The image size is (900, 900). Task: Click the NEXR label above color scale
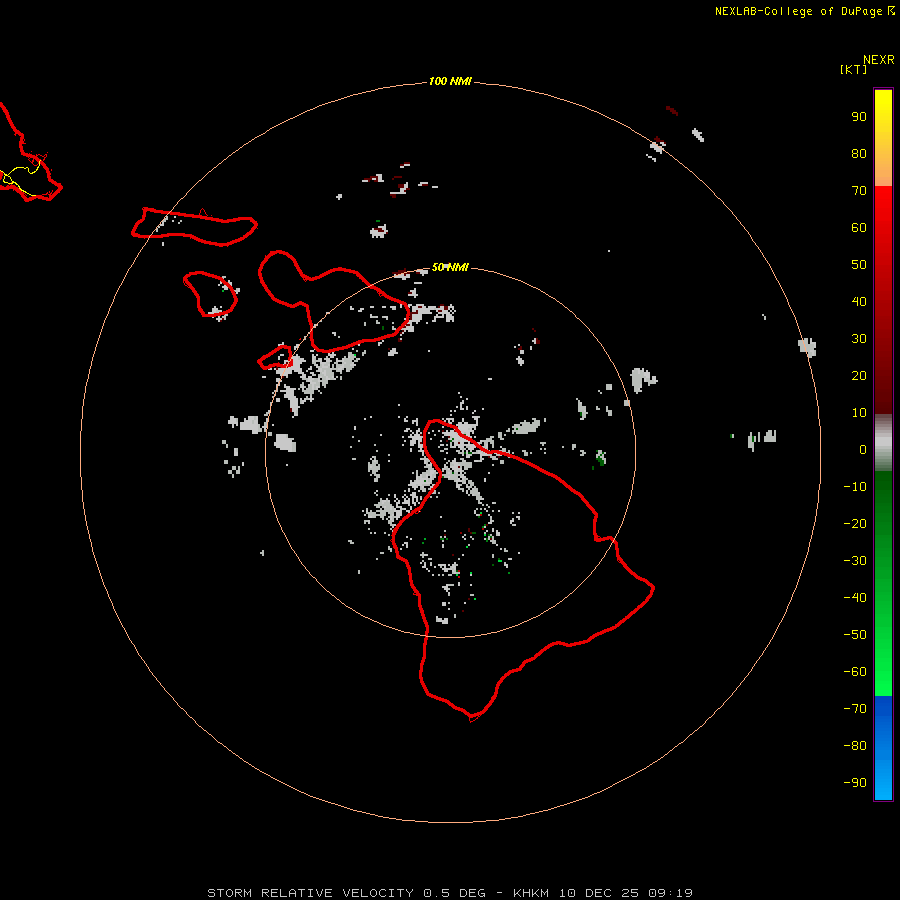(879, 60)
